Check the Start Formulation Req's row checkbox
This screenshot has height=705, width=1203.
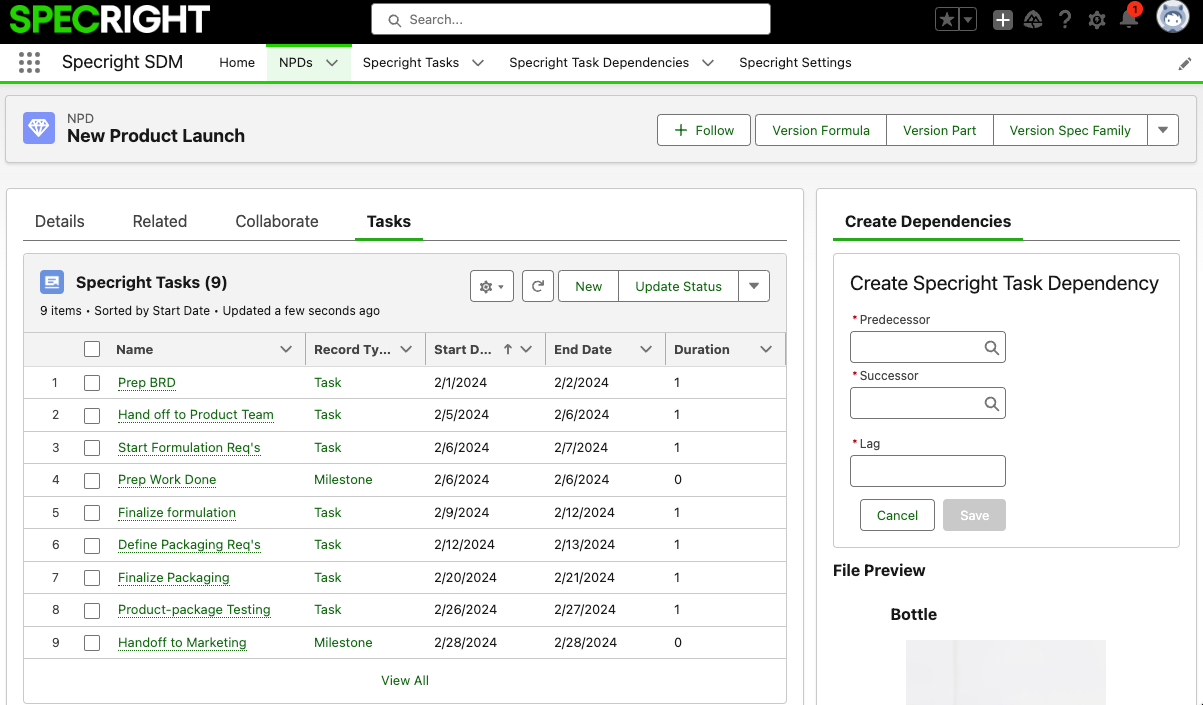(92, 448)
